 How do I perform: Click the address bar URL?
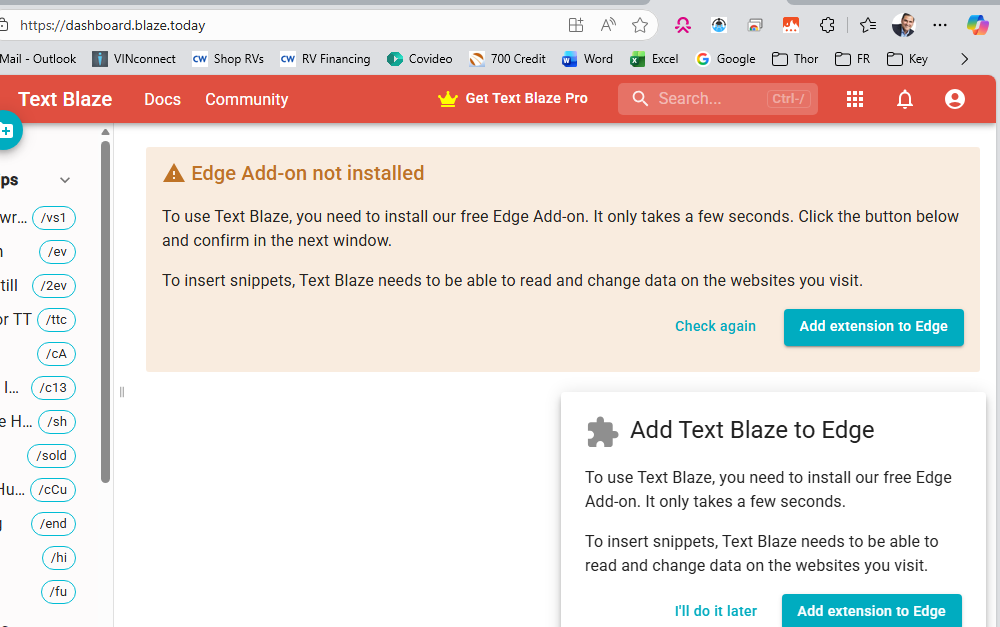click(113, 26)
